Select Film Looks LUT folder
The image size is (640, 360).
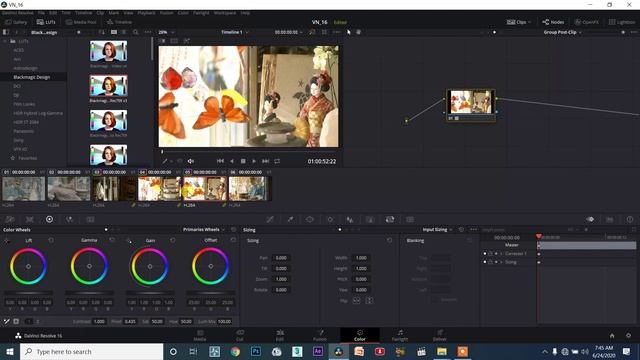[24, 104]
